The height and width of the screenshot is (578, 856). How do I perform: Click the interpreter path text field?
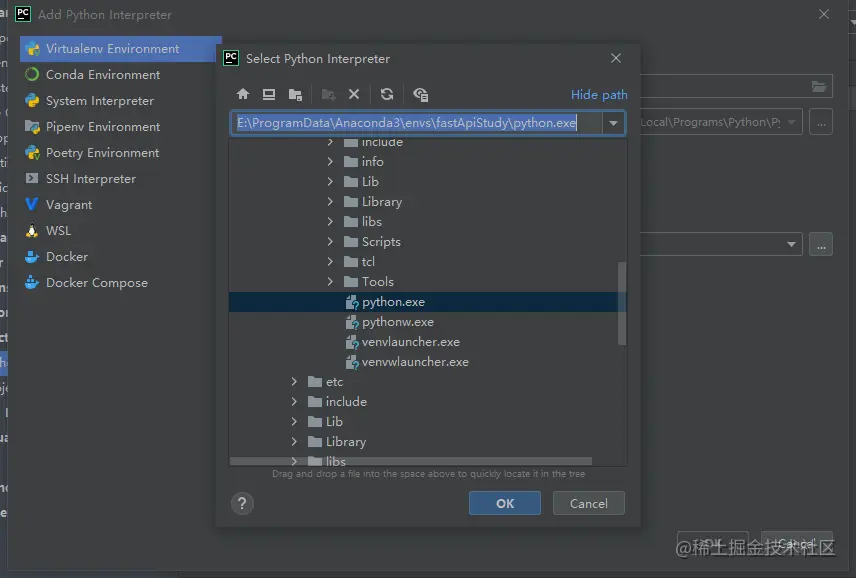(x=417, y=123)
